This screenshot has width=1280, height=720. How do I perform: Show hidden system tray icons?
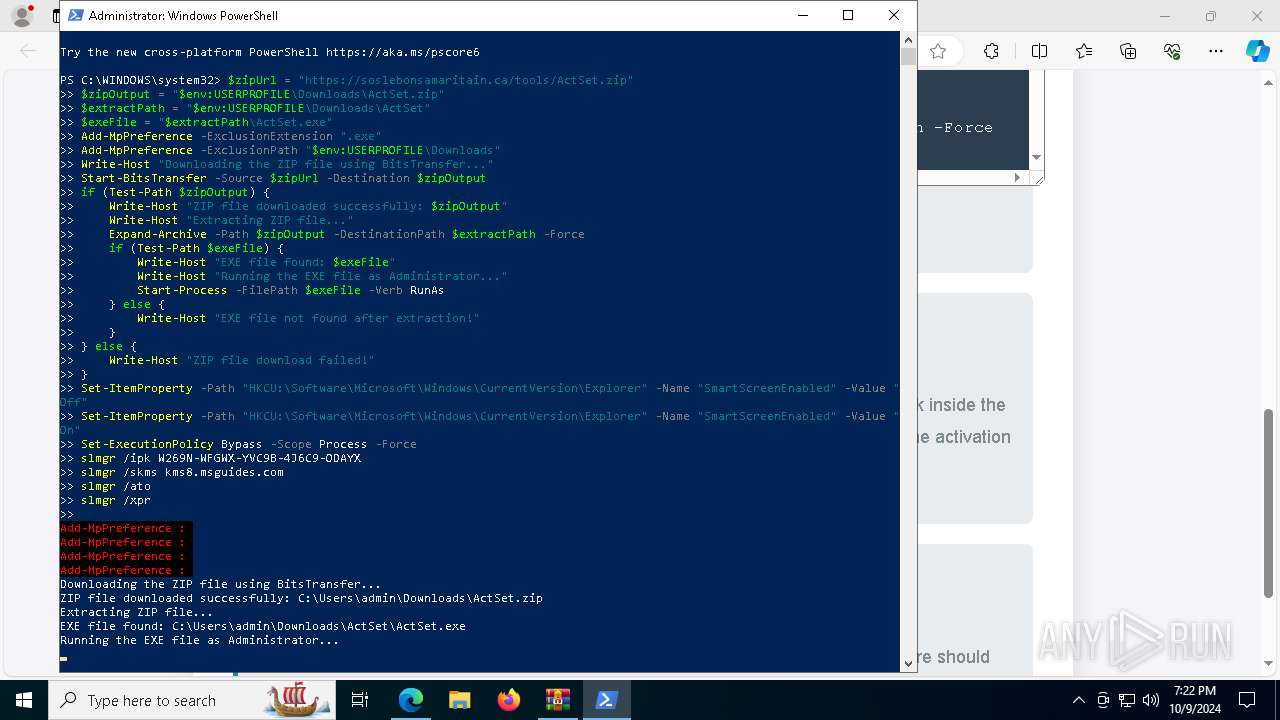(x=1078, y=700)
